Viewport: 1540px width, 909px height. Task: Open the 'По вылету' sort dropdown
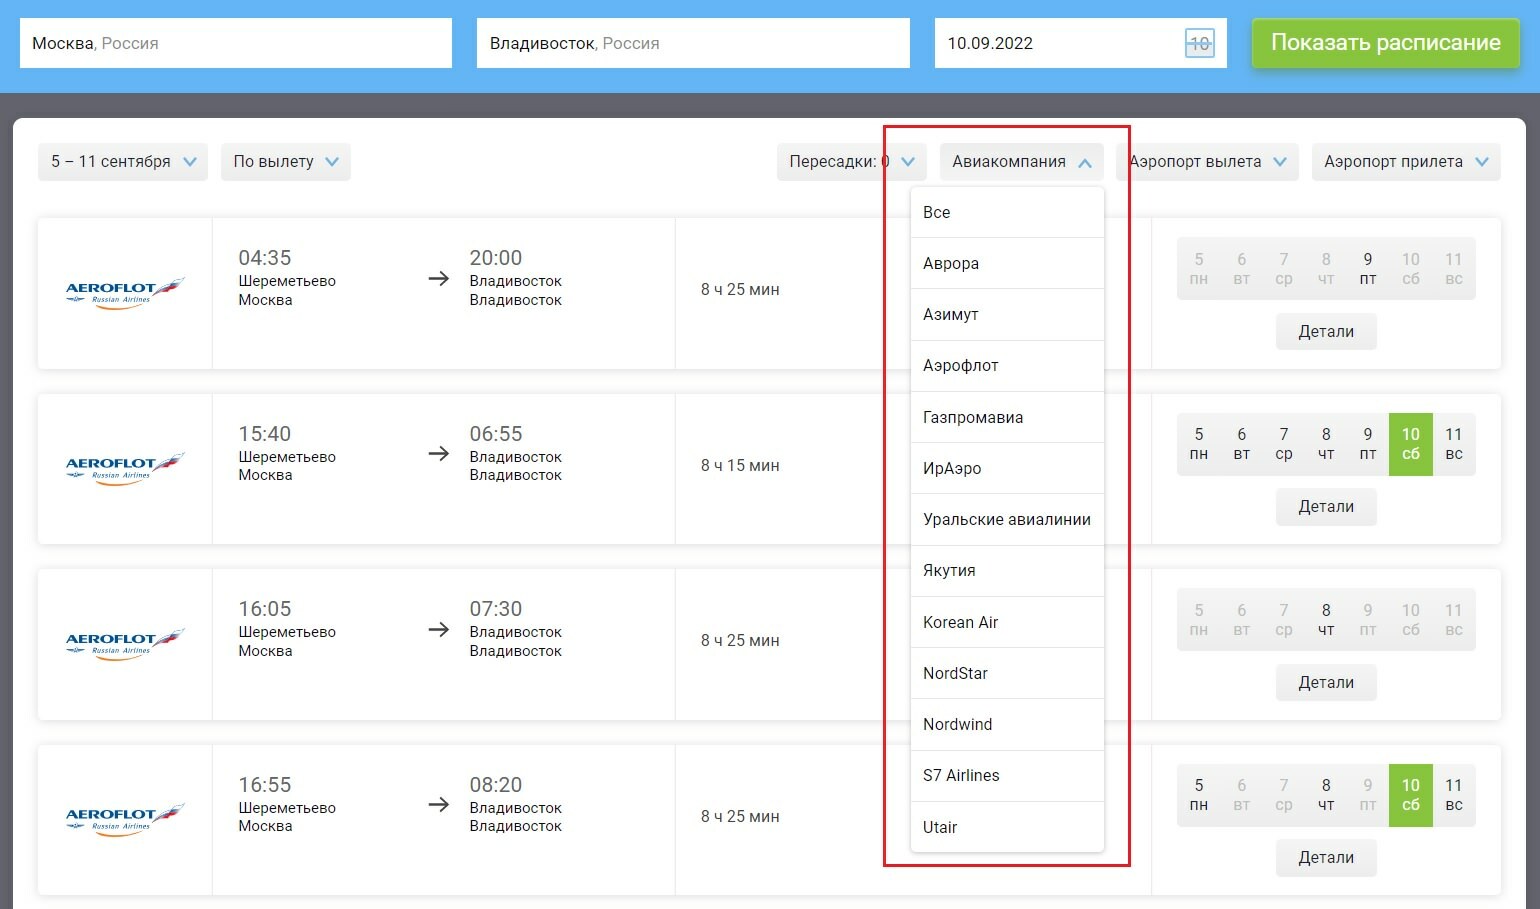pos(286,162)
